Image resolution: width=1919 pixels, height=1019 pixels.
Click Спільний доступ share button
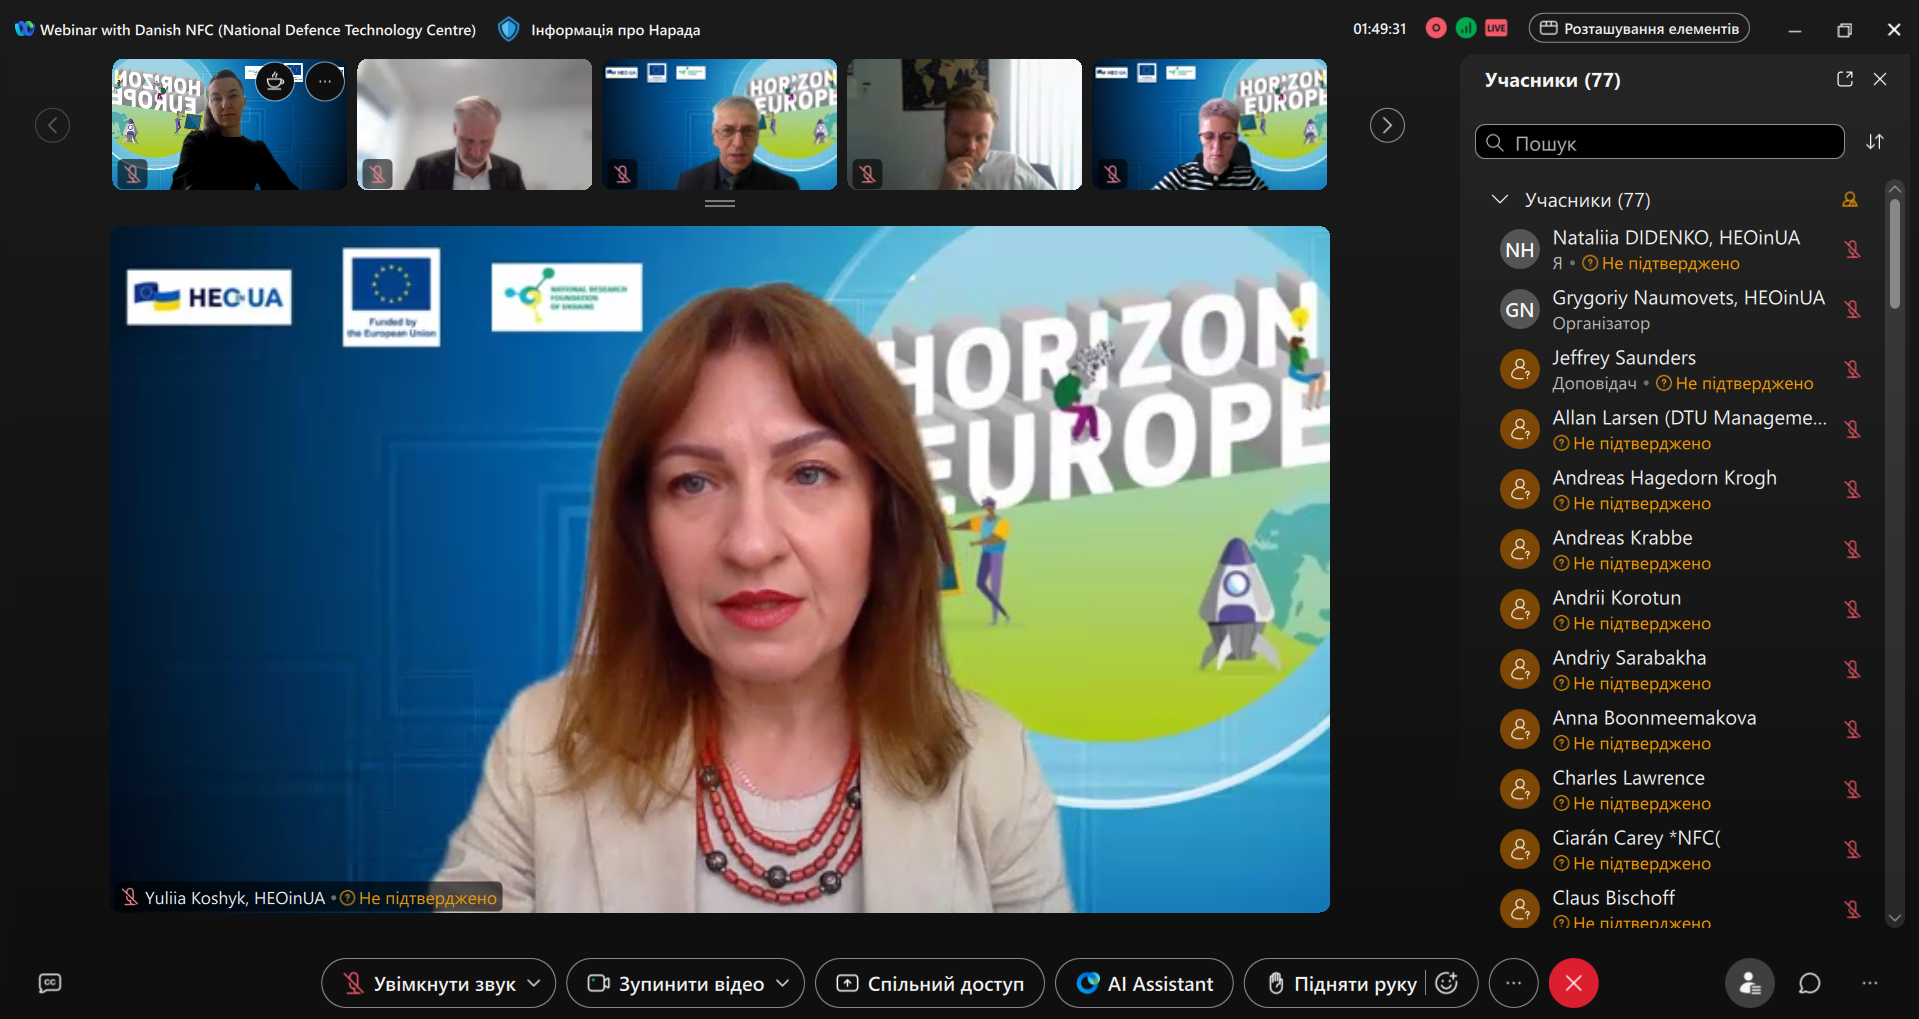[x=930, y=984]
